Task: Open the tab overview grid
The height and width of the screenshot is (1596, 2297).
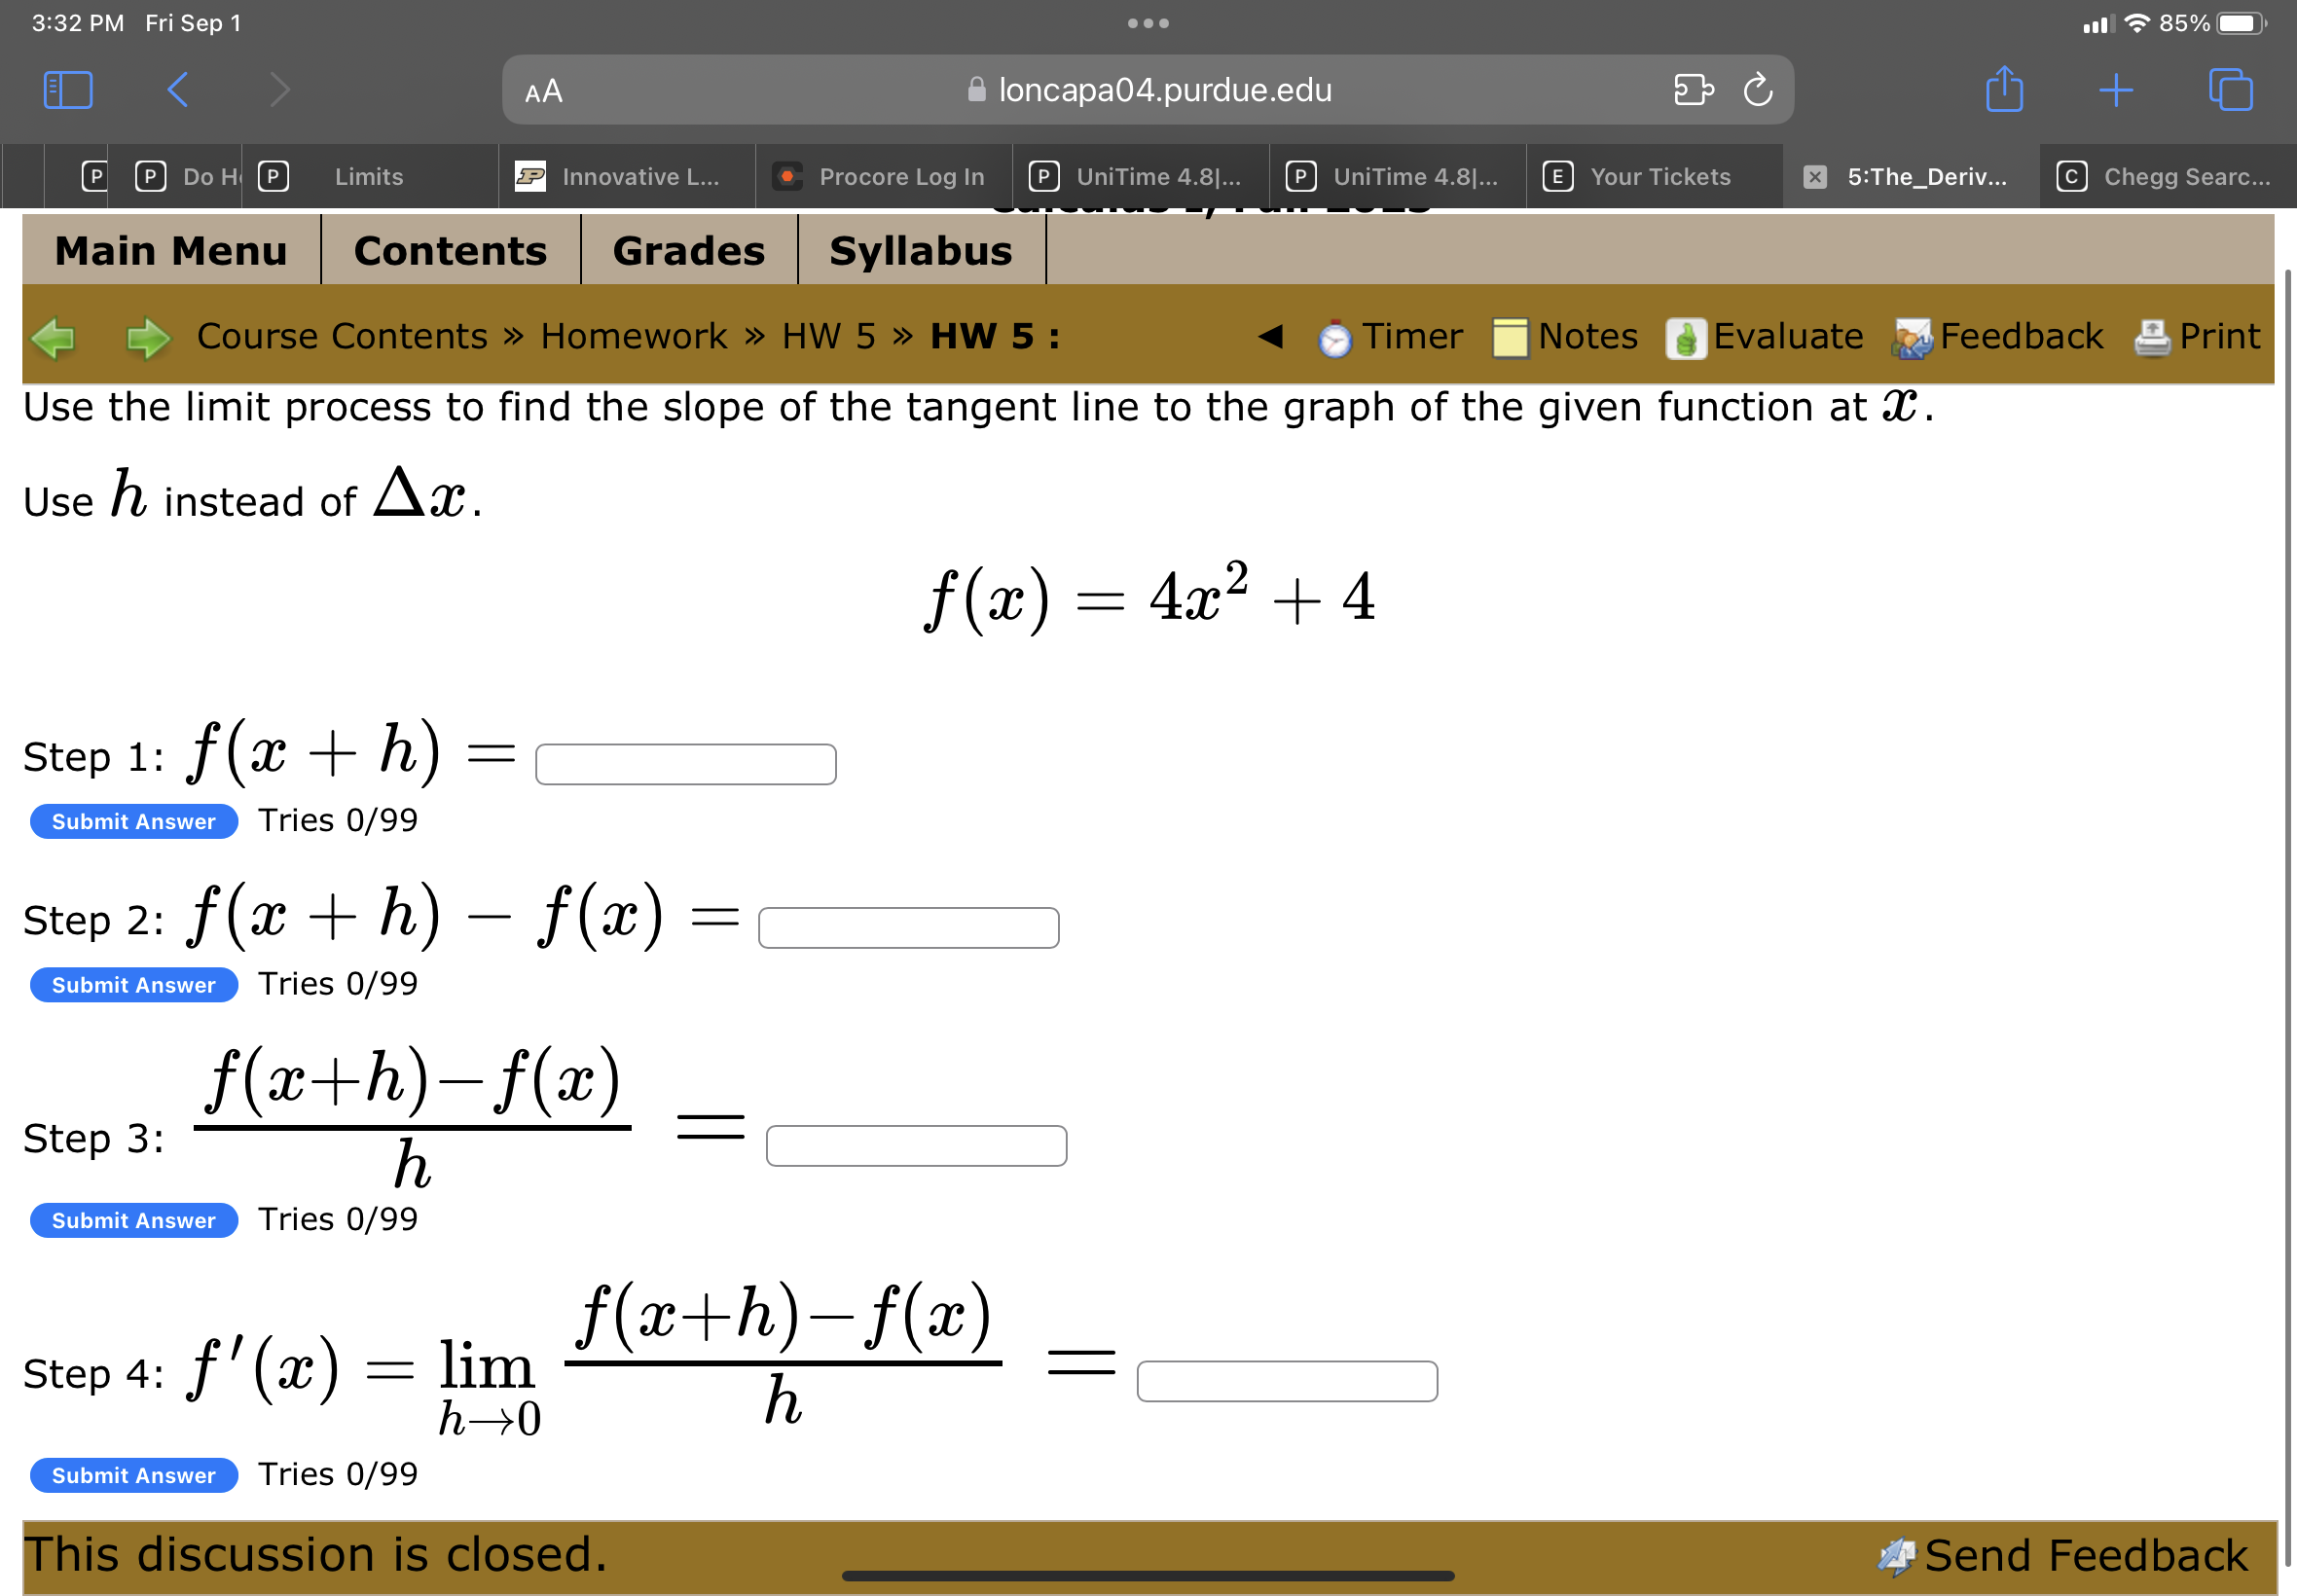Action: (2232, 89)
